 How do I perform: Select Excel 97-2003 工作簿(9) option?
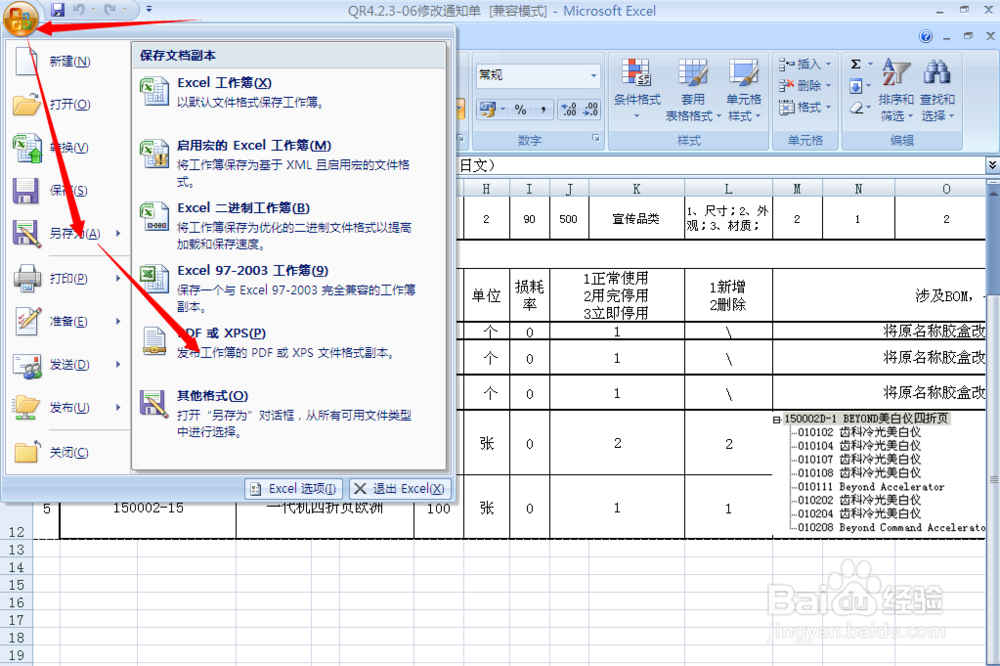point(290,288)
